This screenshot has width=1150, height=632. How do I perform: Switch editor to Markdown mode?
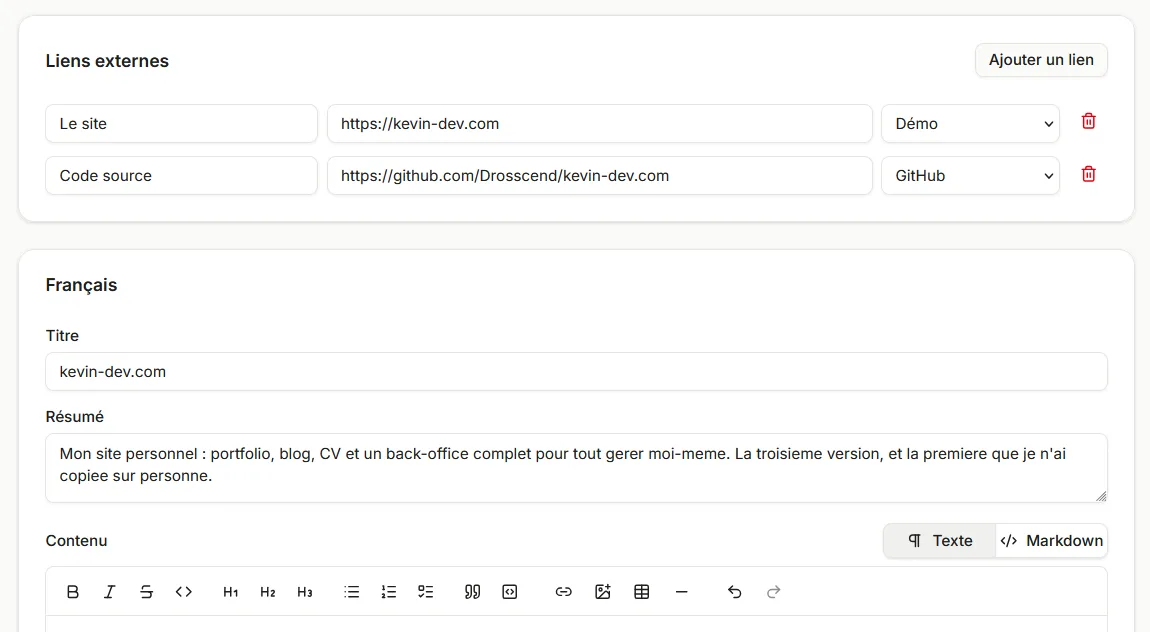(1051, 540)
